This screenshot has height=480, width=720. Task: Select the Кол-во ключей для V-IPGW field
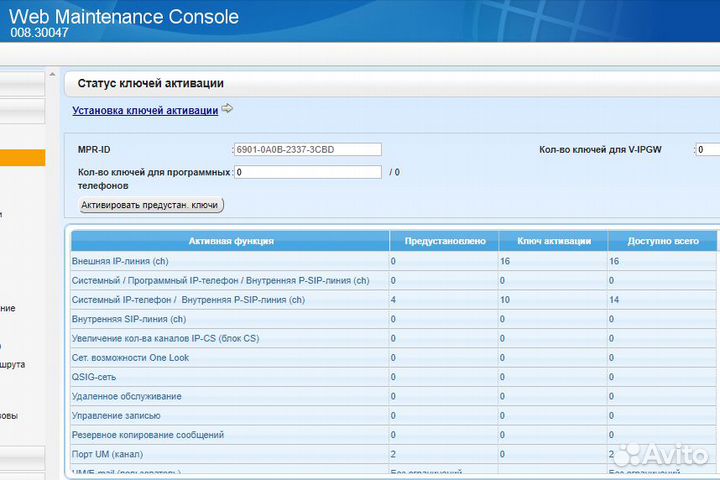point(706,150)
